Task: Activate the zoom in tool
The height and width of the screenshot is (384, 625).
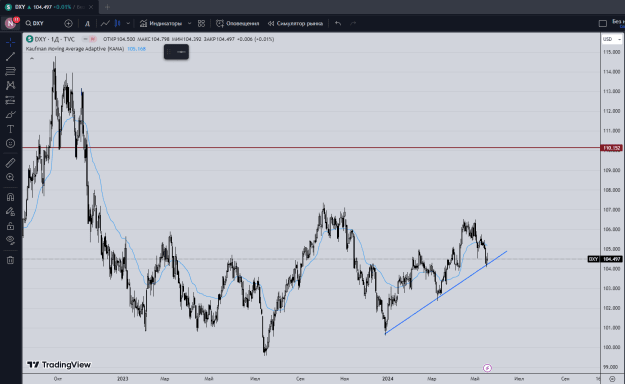Action: (x=10, y=177)
